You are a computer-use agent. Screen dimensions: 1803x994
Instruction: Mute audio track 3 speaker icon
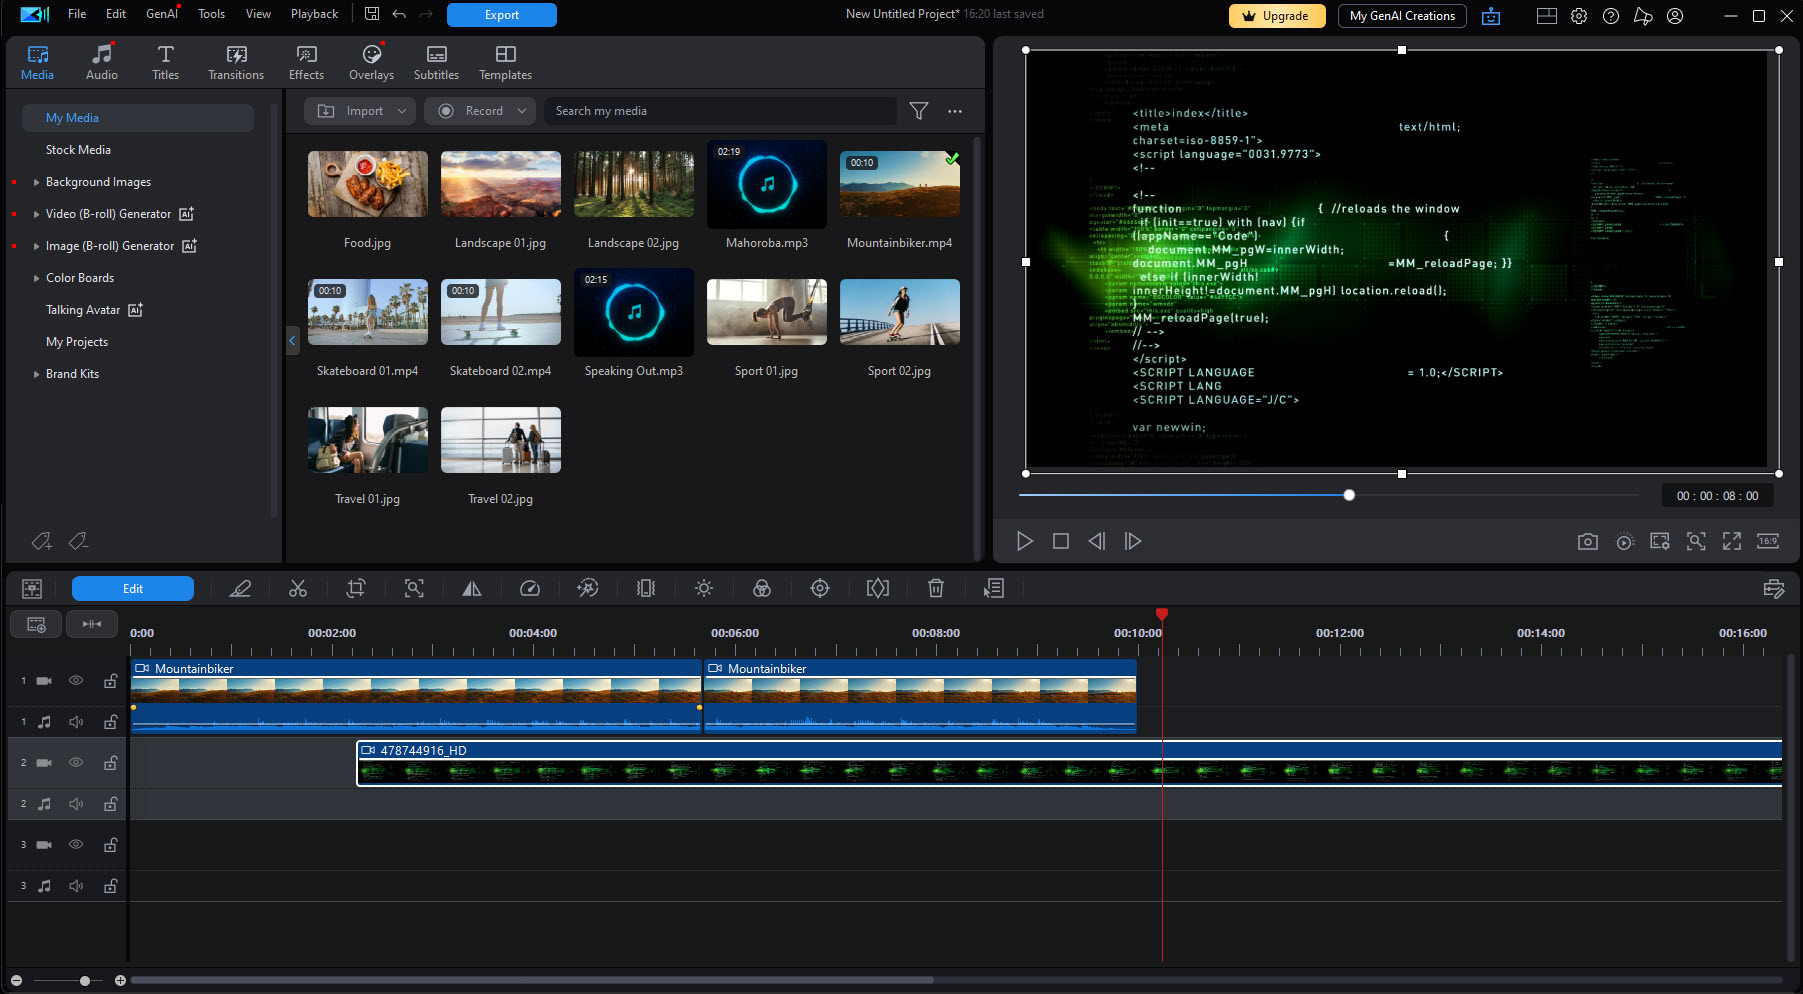[x=76, y=886]
